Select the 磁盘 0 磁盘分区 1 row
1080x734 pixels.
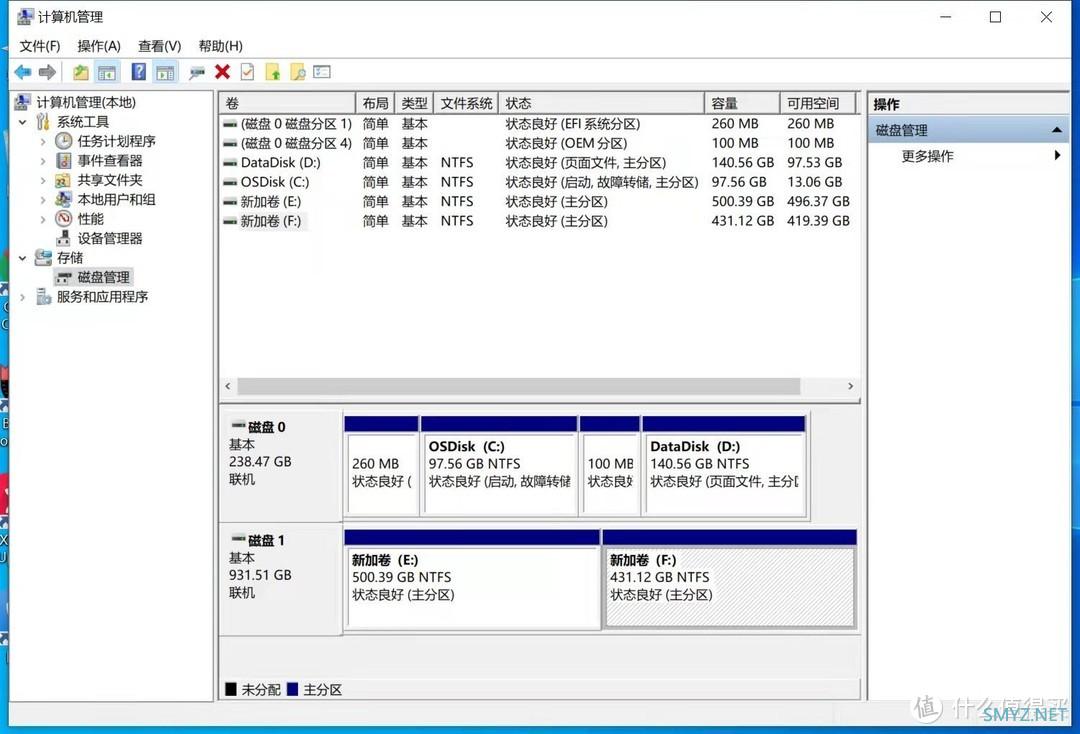tap(537, 124)
